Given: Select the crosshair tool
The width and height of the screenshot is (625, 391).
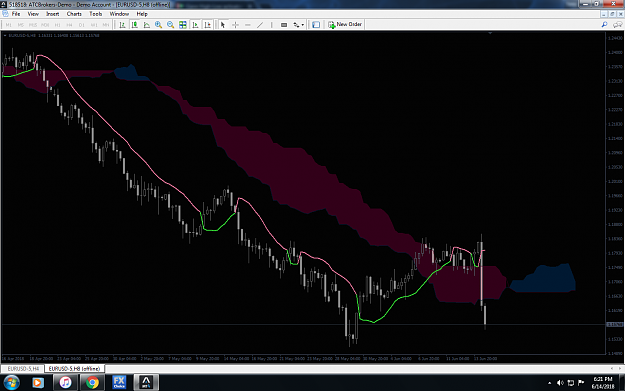Looking at the screenshot, I should click(235, 25).
